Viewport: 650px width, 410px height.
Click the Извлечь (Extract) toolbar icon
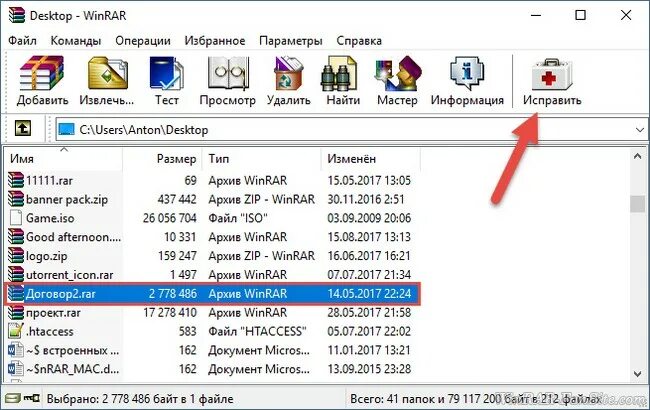click(x=107, y=73)
